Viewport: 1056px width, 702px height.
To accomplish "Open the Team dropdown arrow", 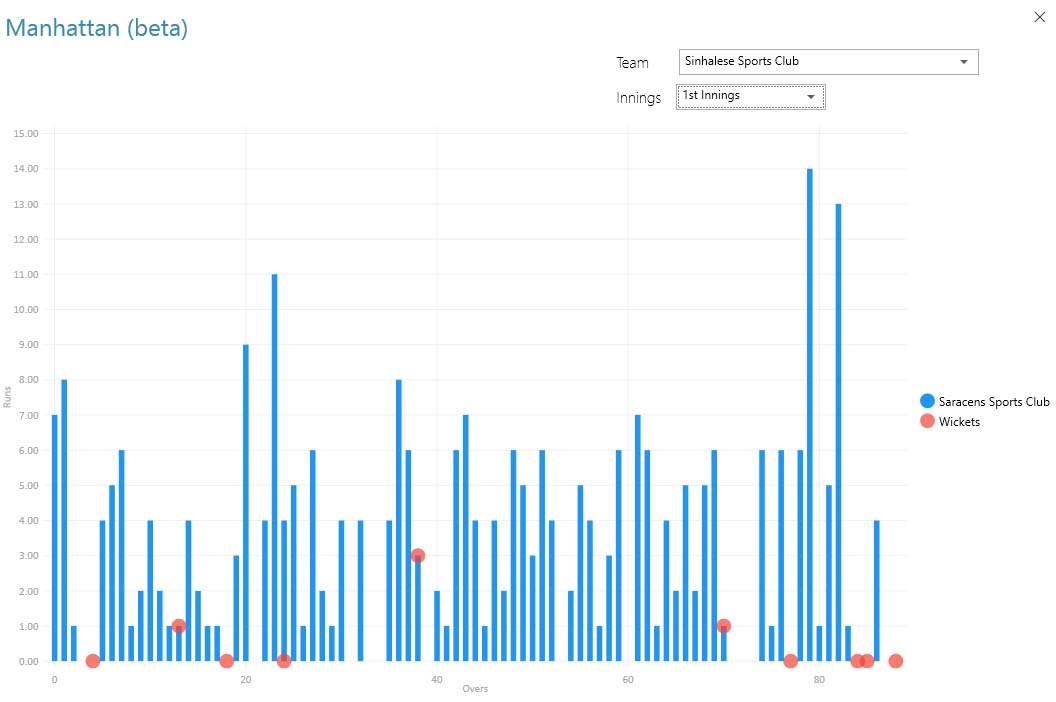I will 963,62.
